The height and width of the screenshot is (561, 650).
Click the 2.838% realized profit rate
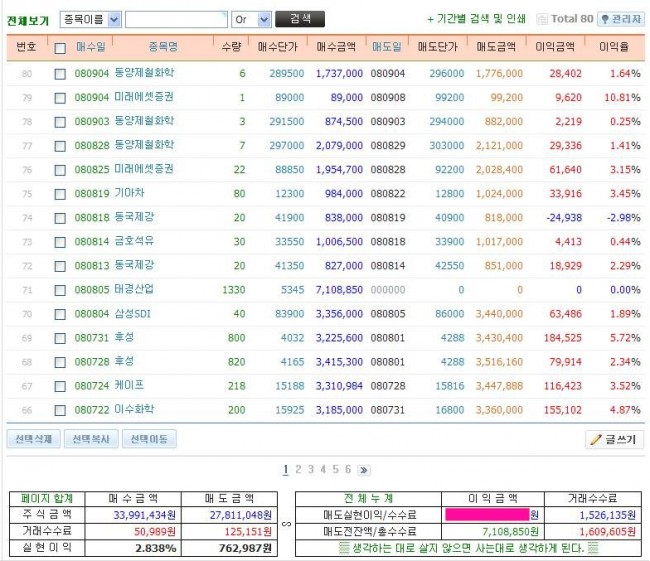pyautogui.click(x=155, y=548)
